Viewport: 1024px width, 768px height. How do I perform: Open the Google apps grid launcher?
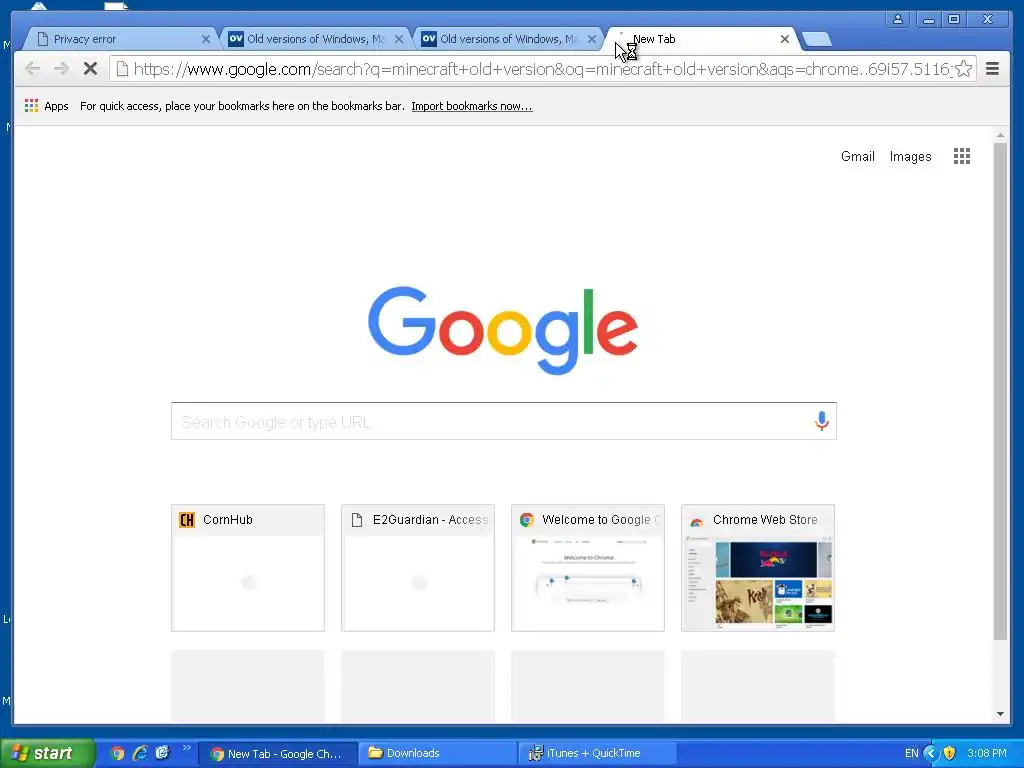961,156
